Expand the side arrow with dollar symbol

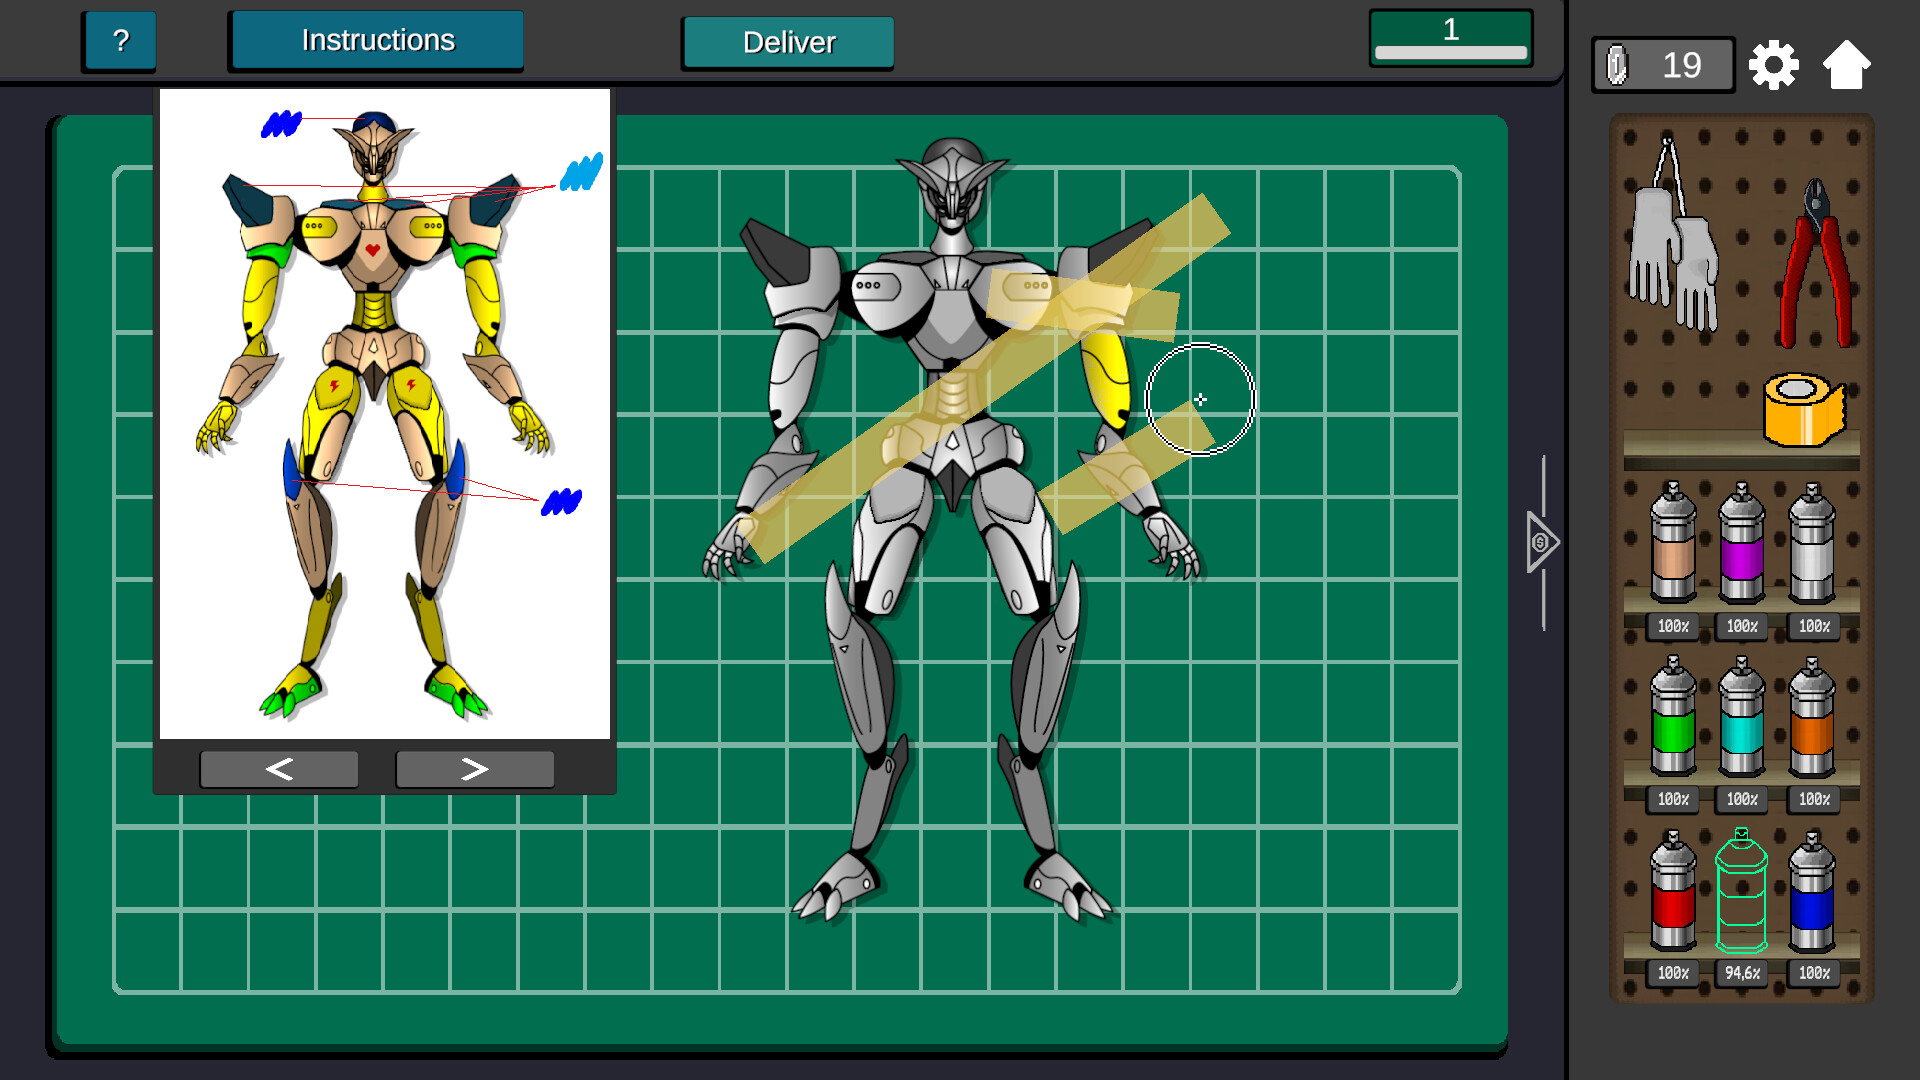(1539, 543)
